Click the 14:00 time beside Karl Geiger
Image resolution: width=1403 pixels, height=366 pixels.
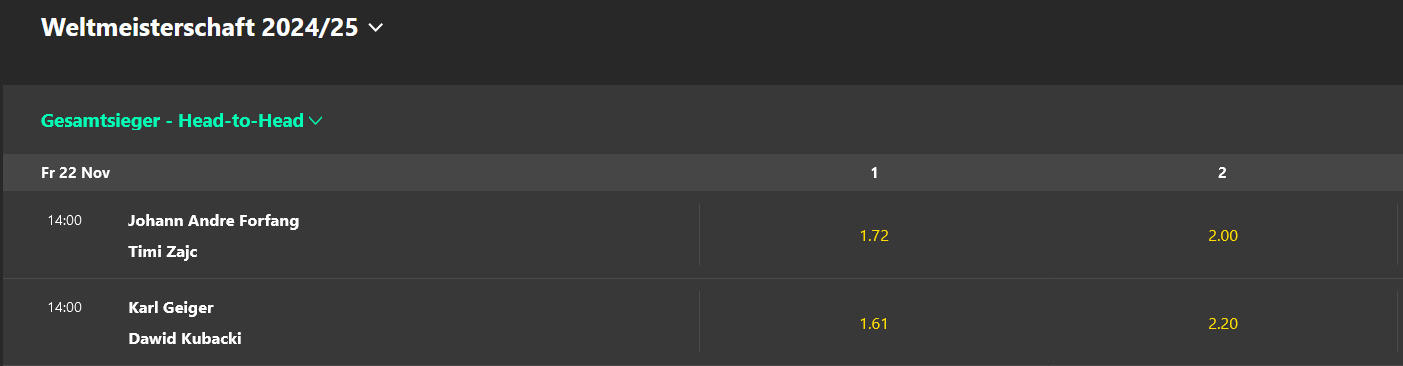64,307
